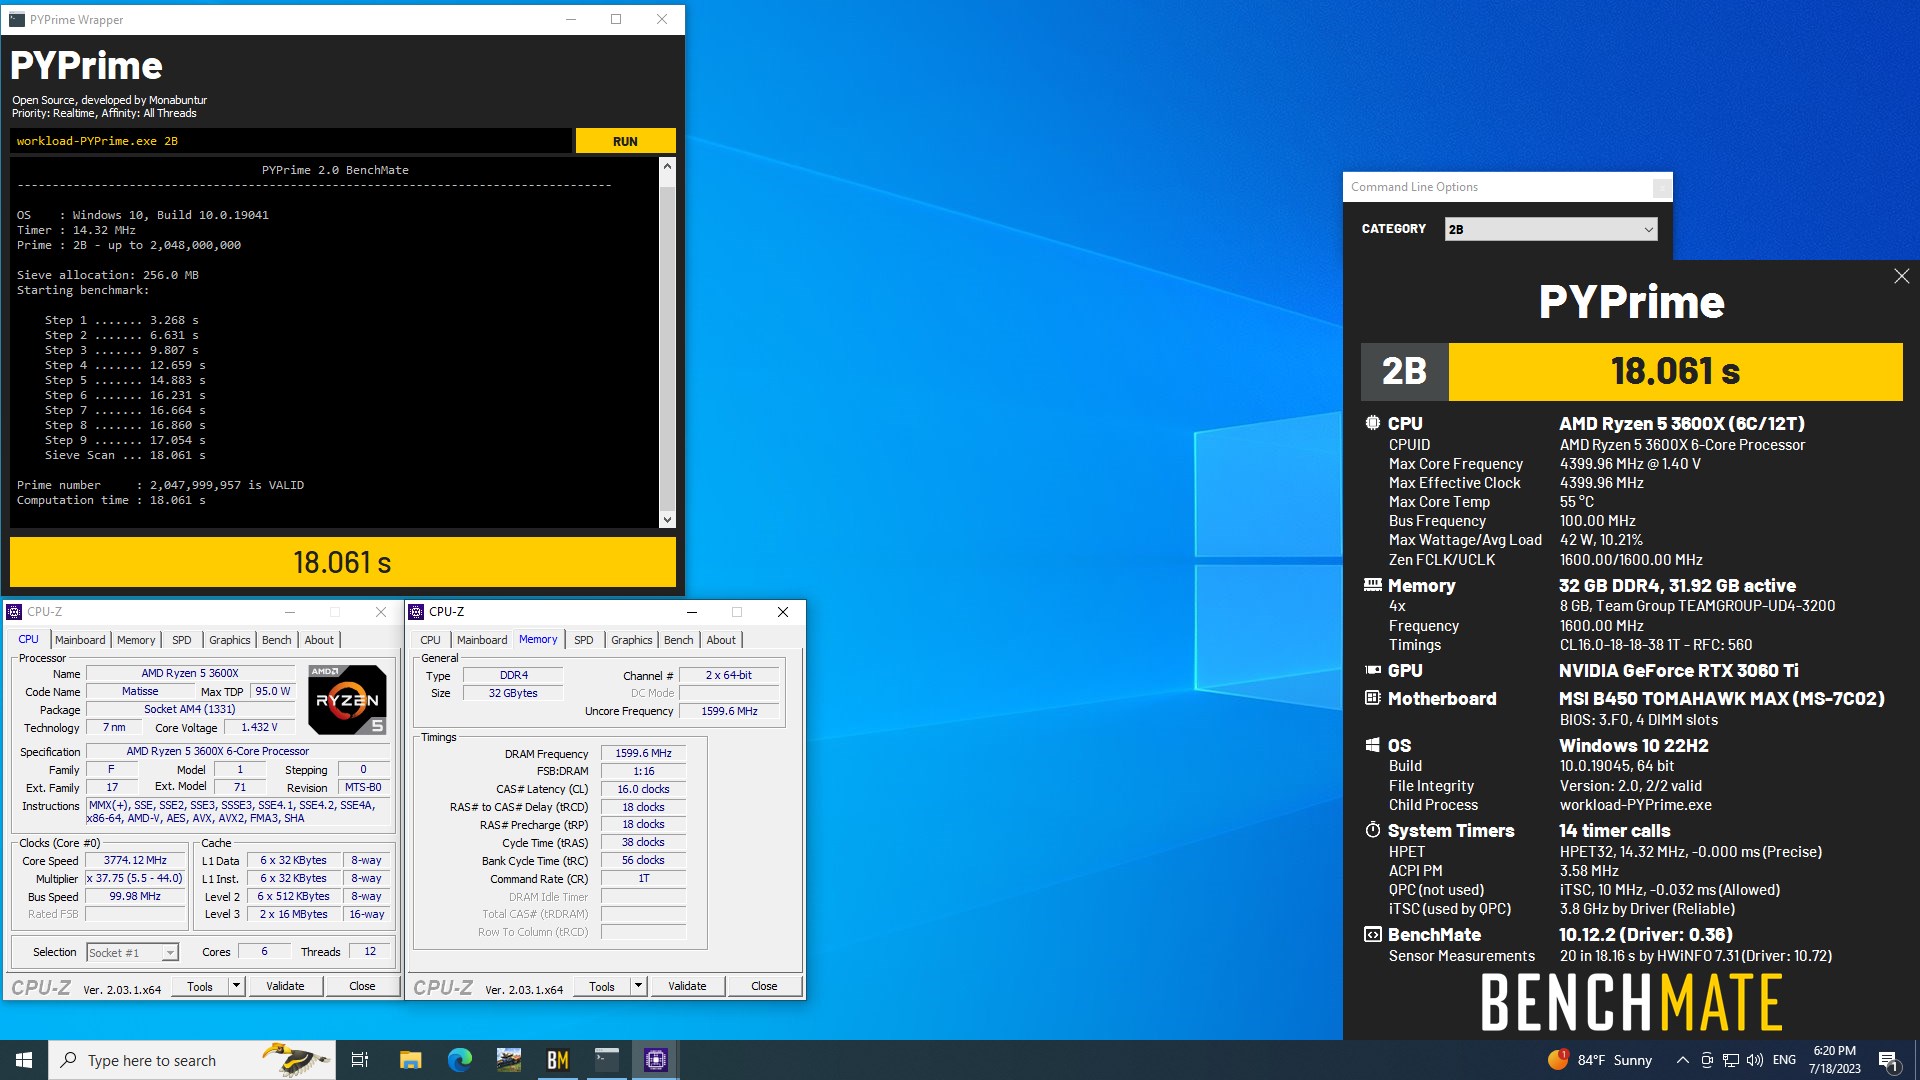Click the Memory module icon in BenchMate results
Image resolution: width=1920 pixels, height=1080 pixels.
point(1372,585)
